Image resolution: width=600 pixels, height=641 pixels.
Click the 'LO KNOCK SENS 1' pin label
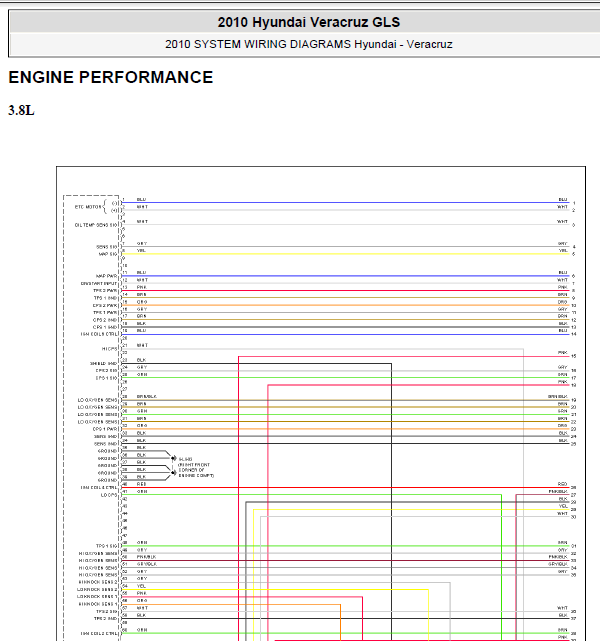[97, 597]
